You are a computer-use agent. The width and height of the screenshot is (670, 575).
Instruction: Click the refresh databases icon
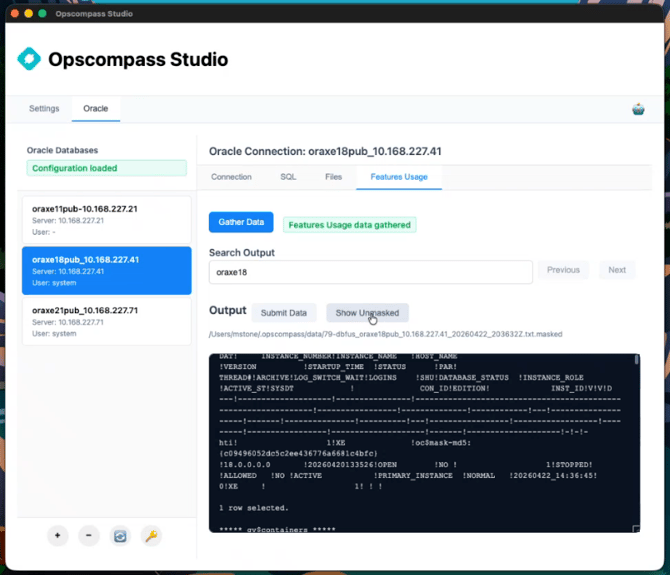coord(120,536)
